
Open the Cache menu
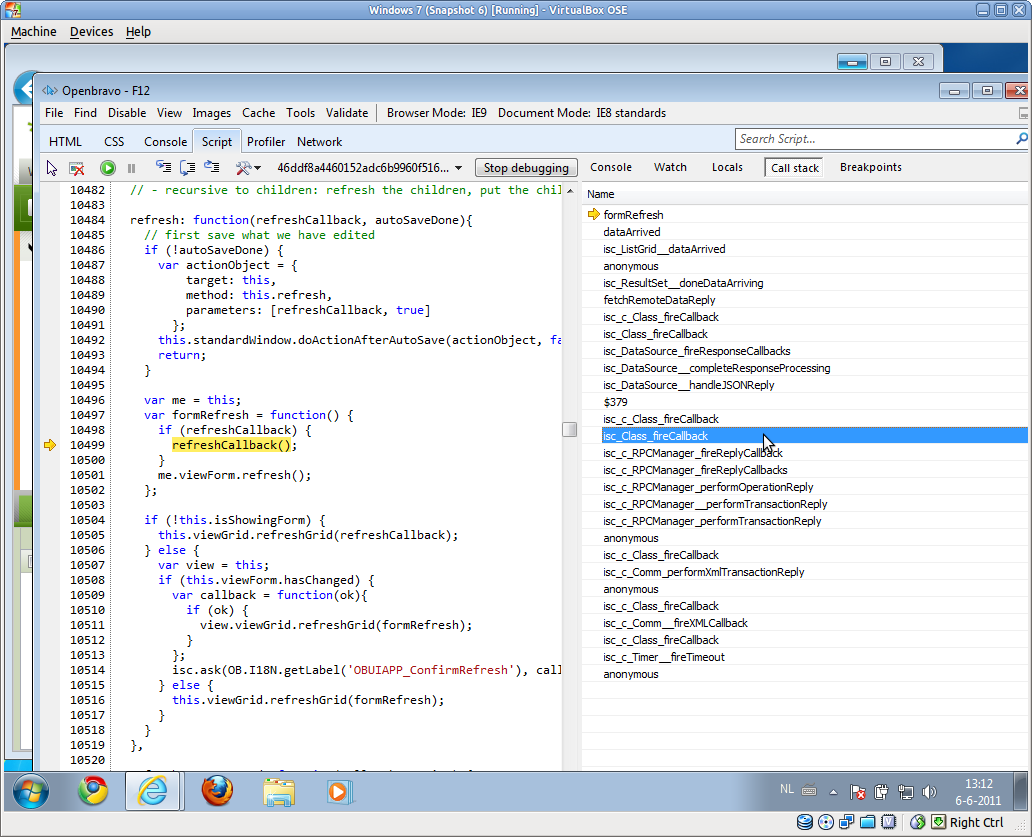[258, 113]
